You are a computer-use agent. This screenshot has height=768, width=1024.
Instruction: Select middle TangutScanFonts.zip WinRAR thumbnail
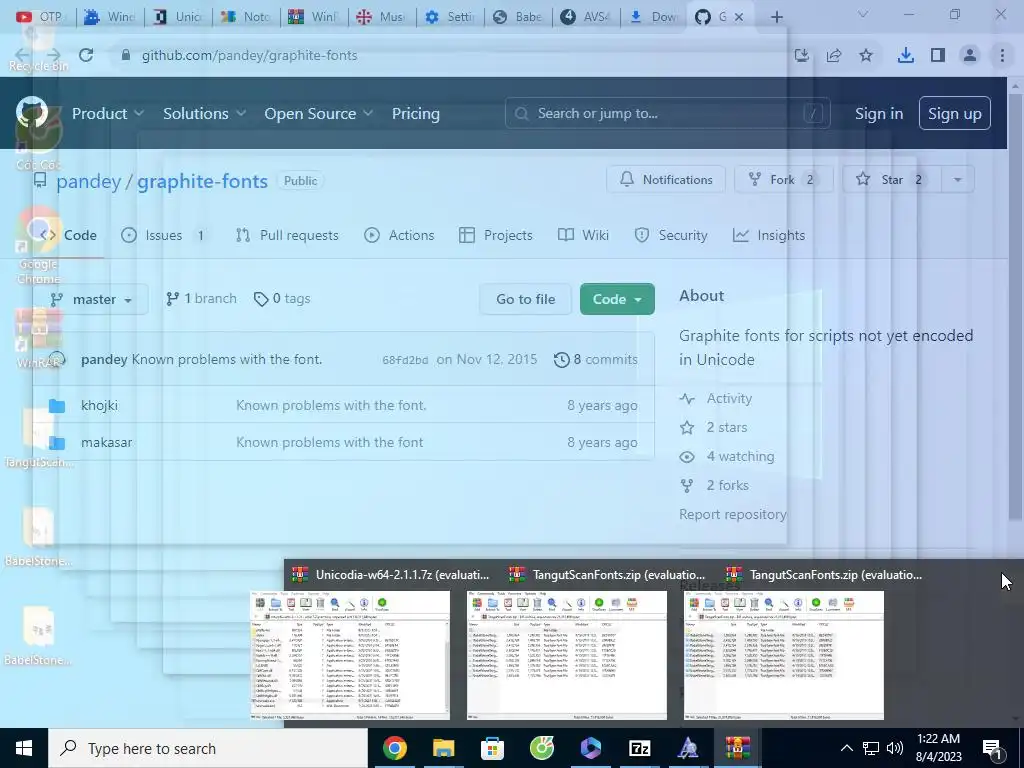[567, 655]
